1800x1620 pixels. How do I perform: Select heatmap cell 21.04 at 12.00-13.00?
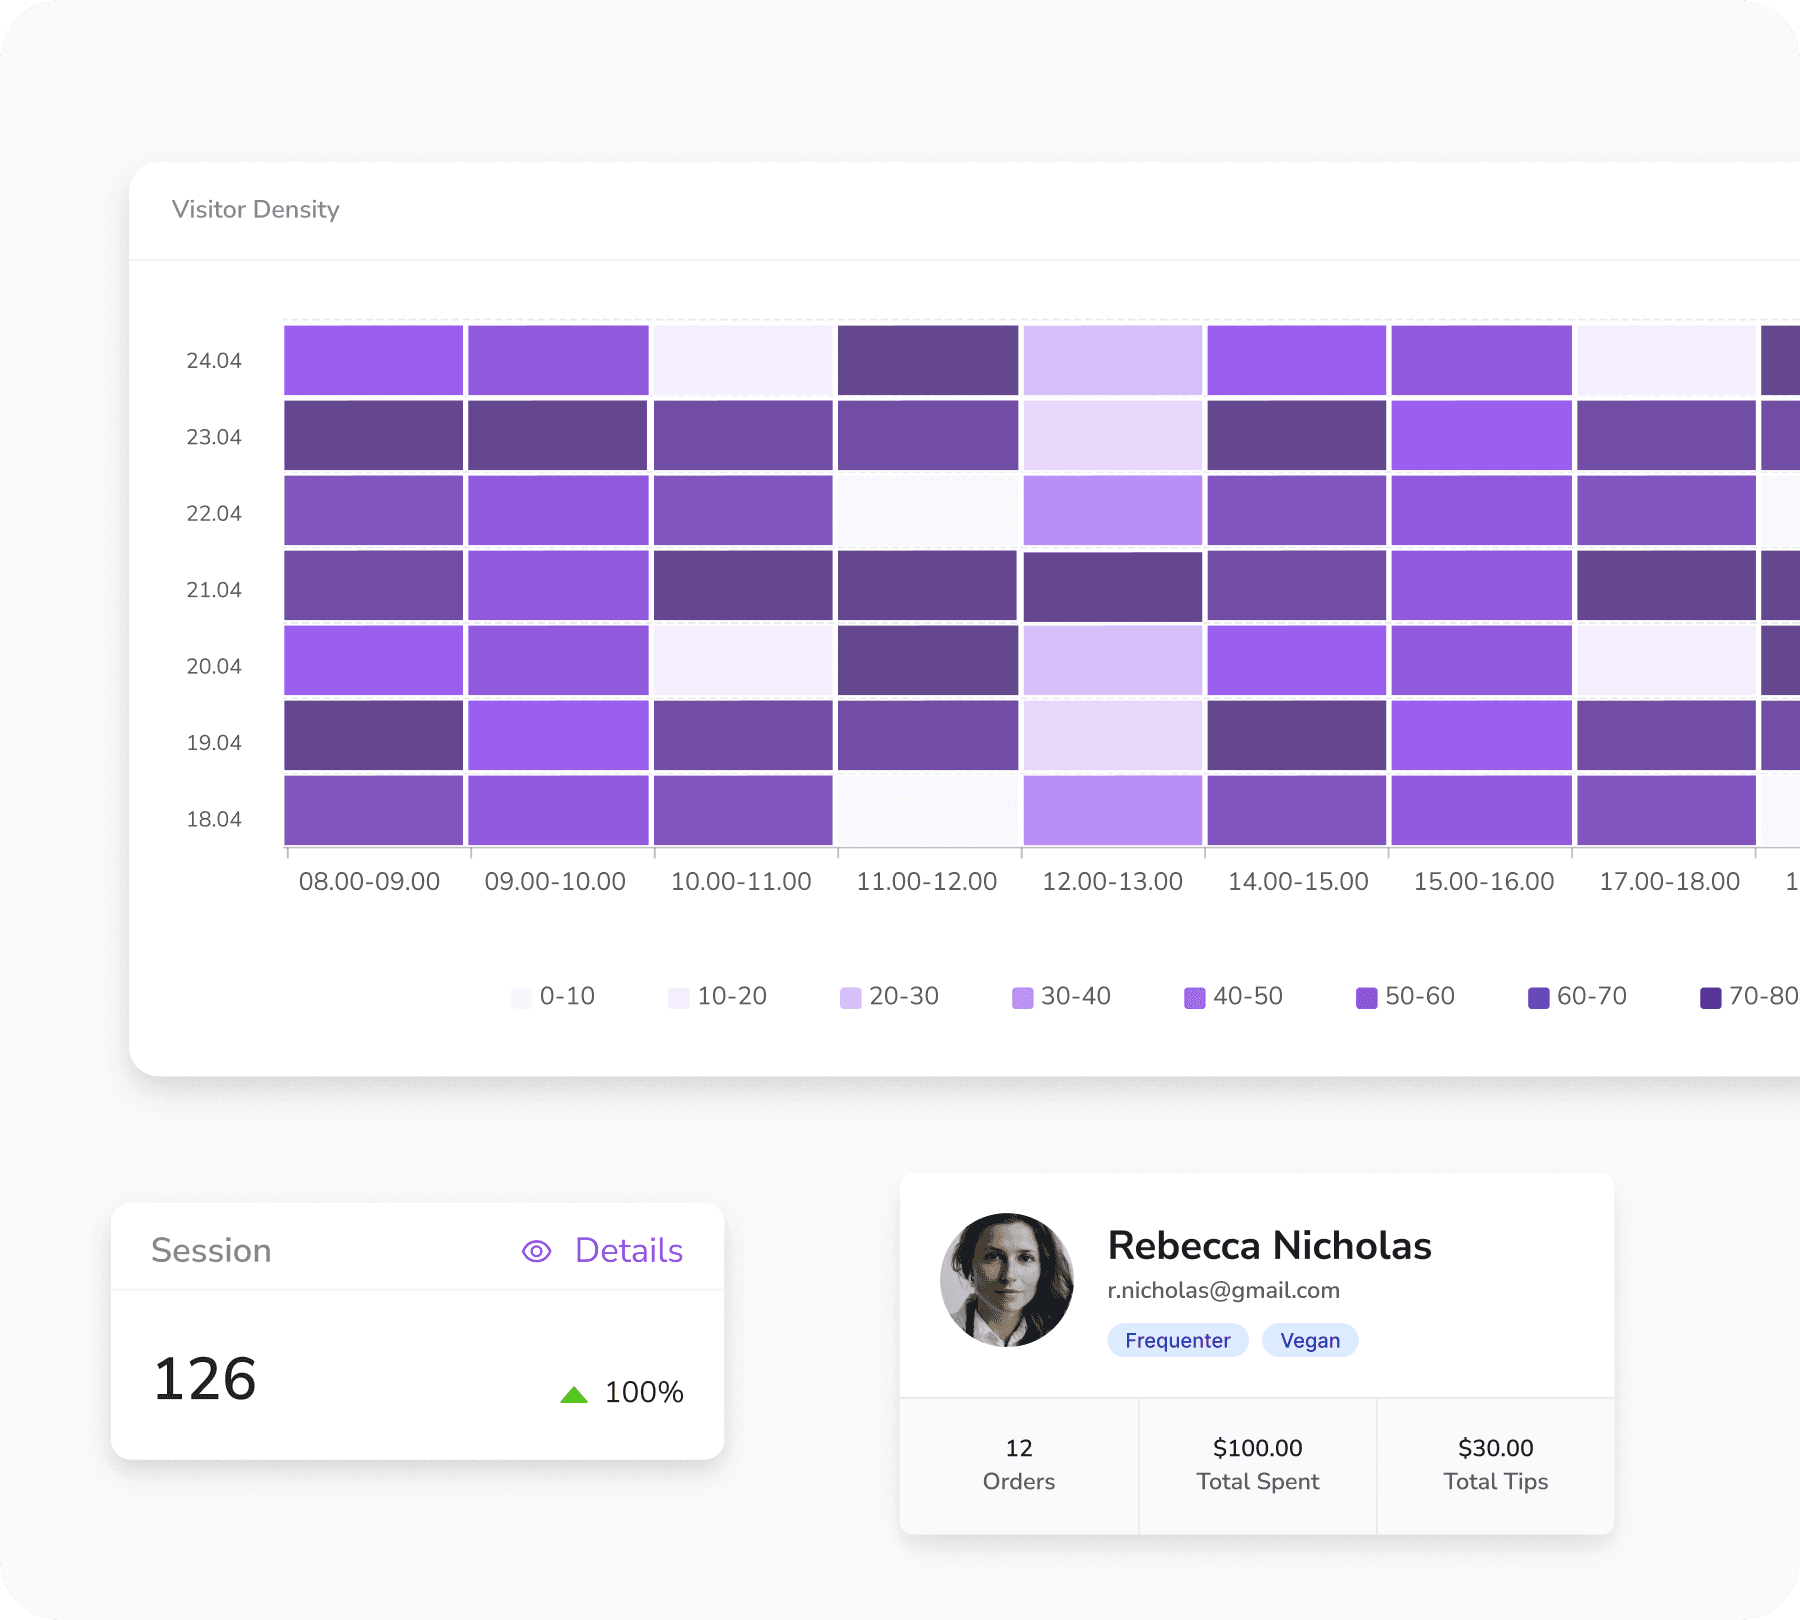[1112, 586]
